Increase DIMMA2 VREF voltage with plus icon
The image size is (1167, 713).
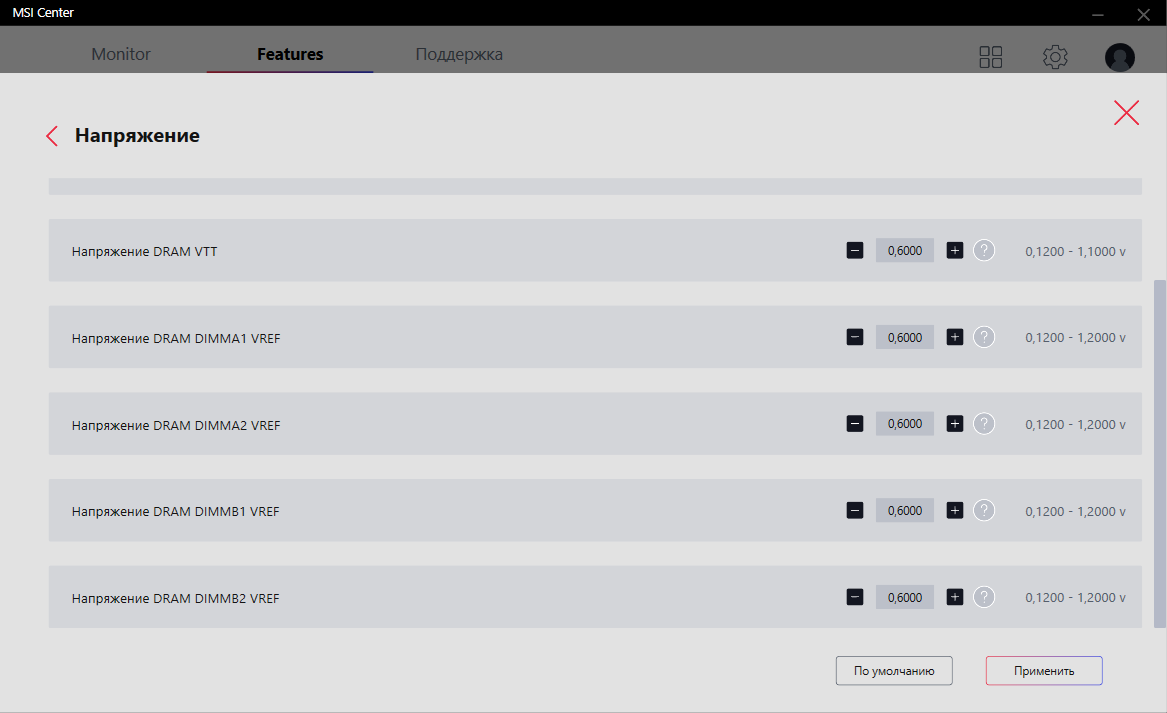pos(955,424)
